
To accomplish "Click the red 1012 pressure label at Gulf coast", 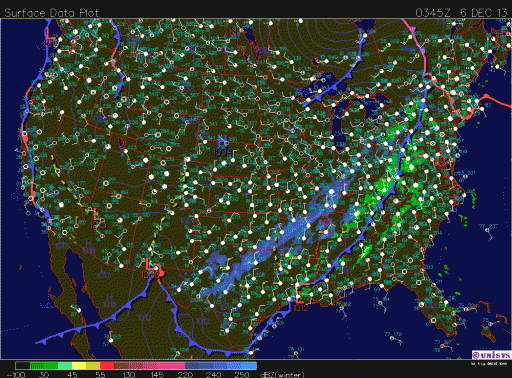I will pos(301,308).
